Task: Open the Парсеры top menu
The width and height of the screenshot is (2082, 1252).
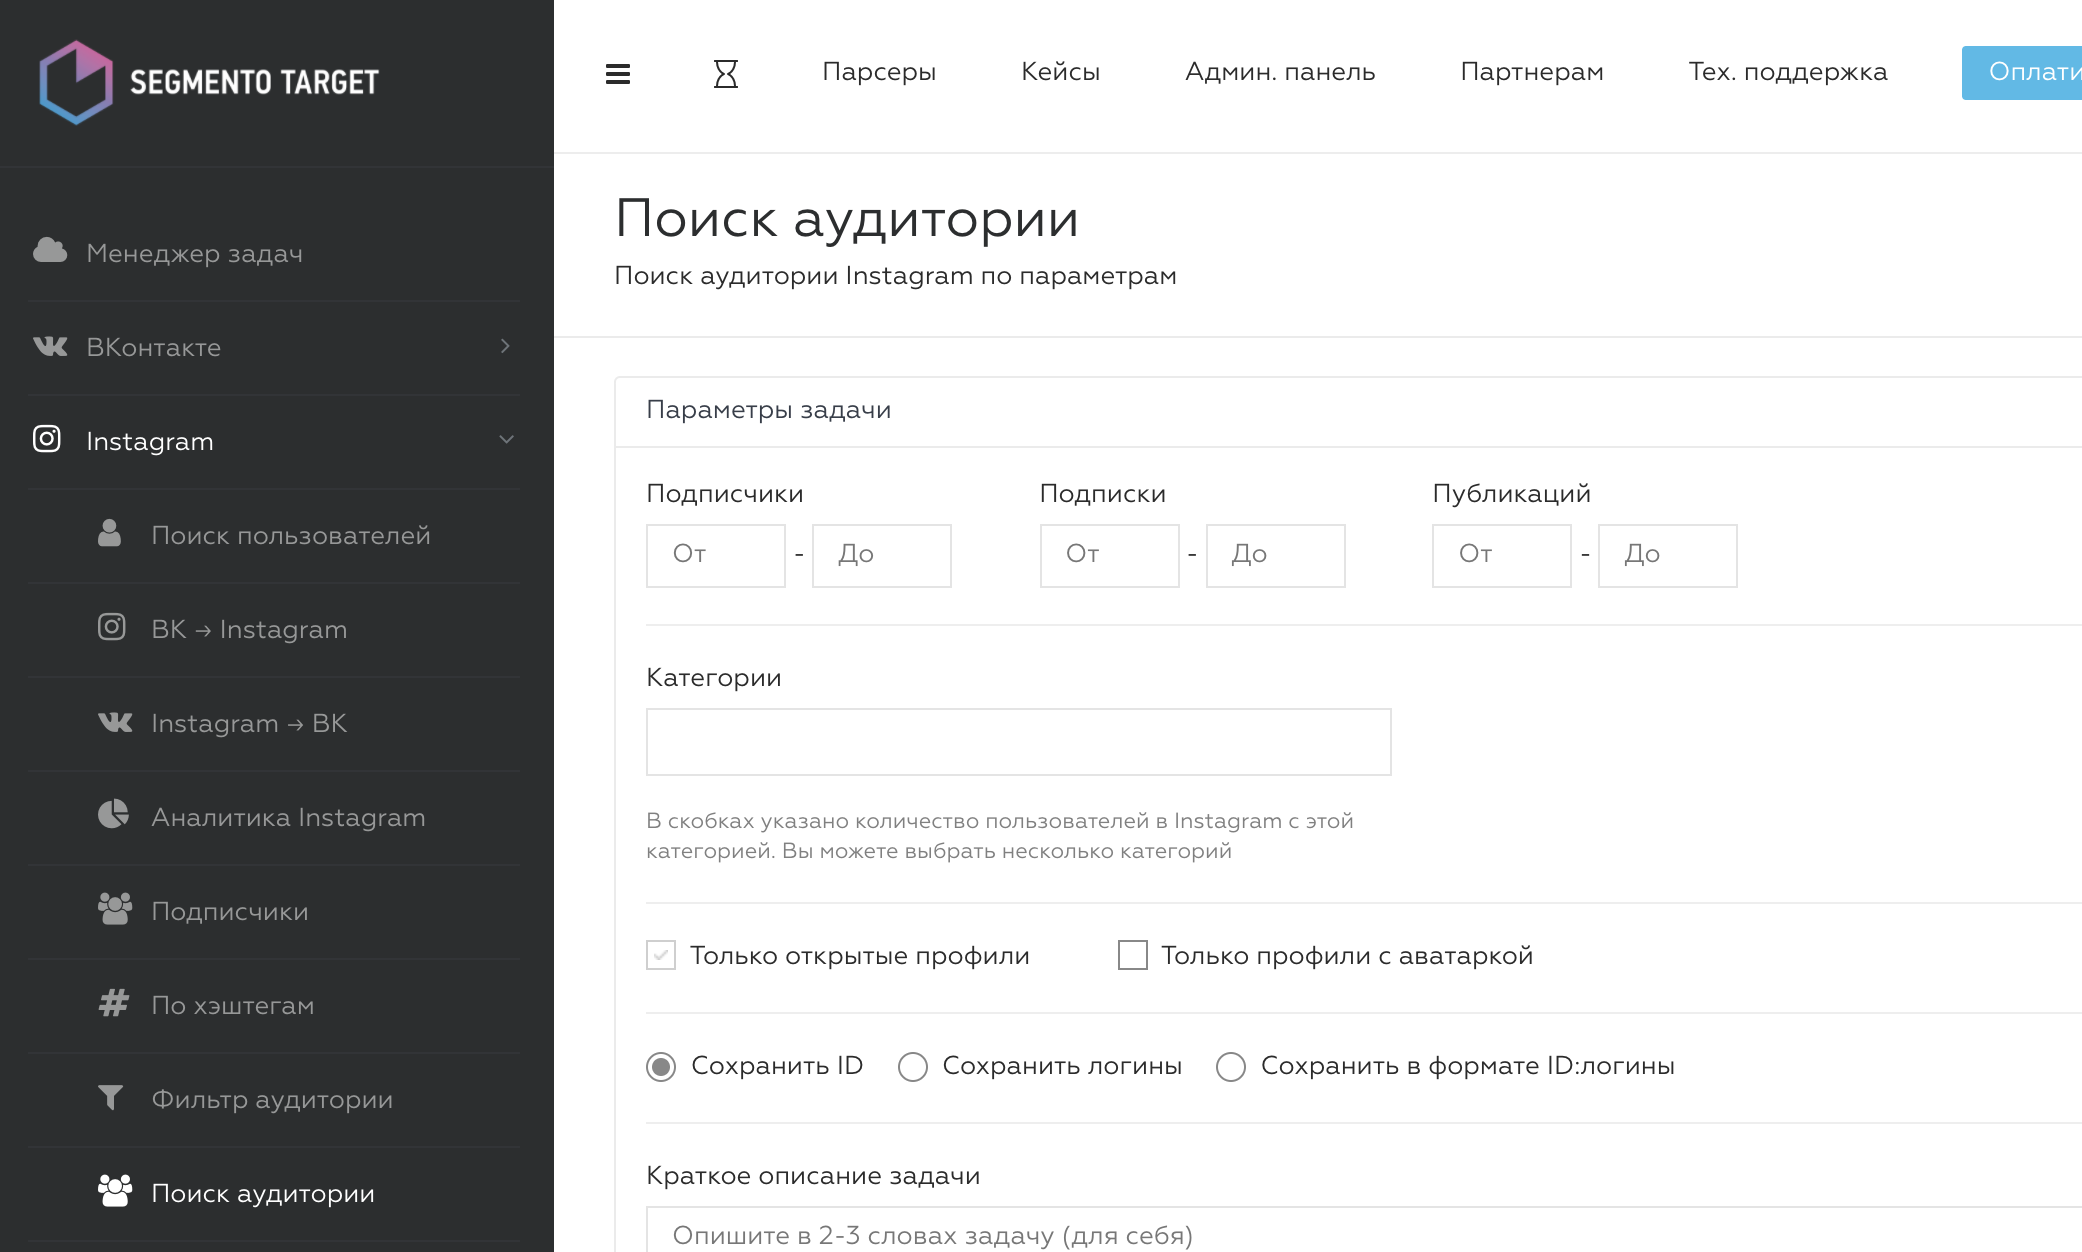Action: (879, 72)
